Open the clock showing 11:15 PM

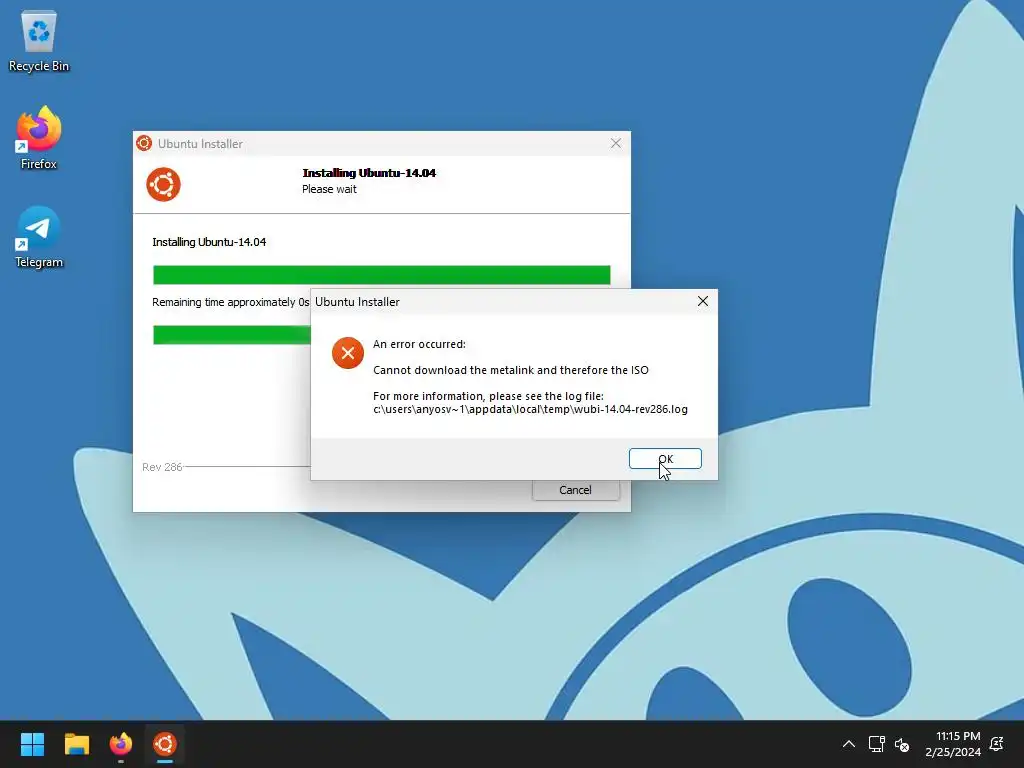click(953, 744)
